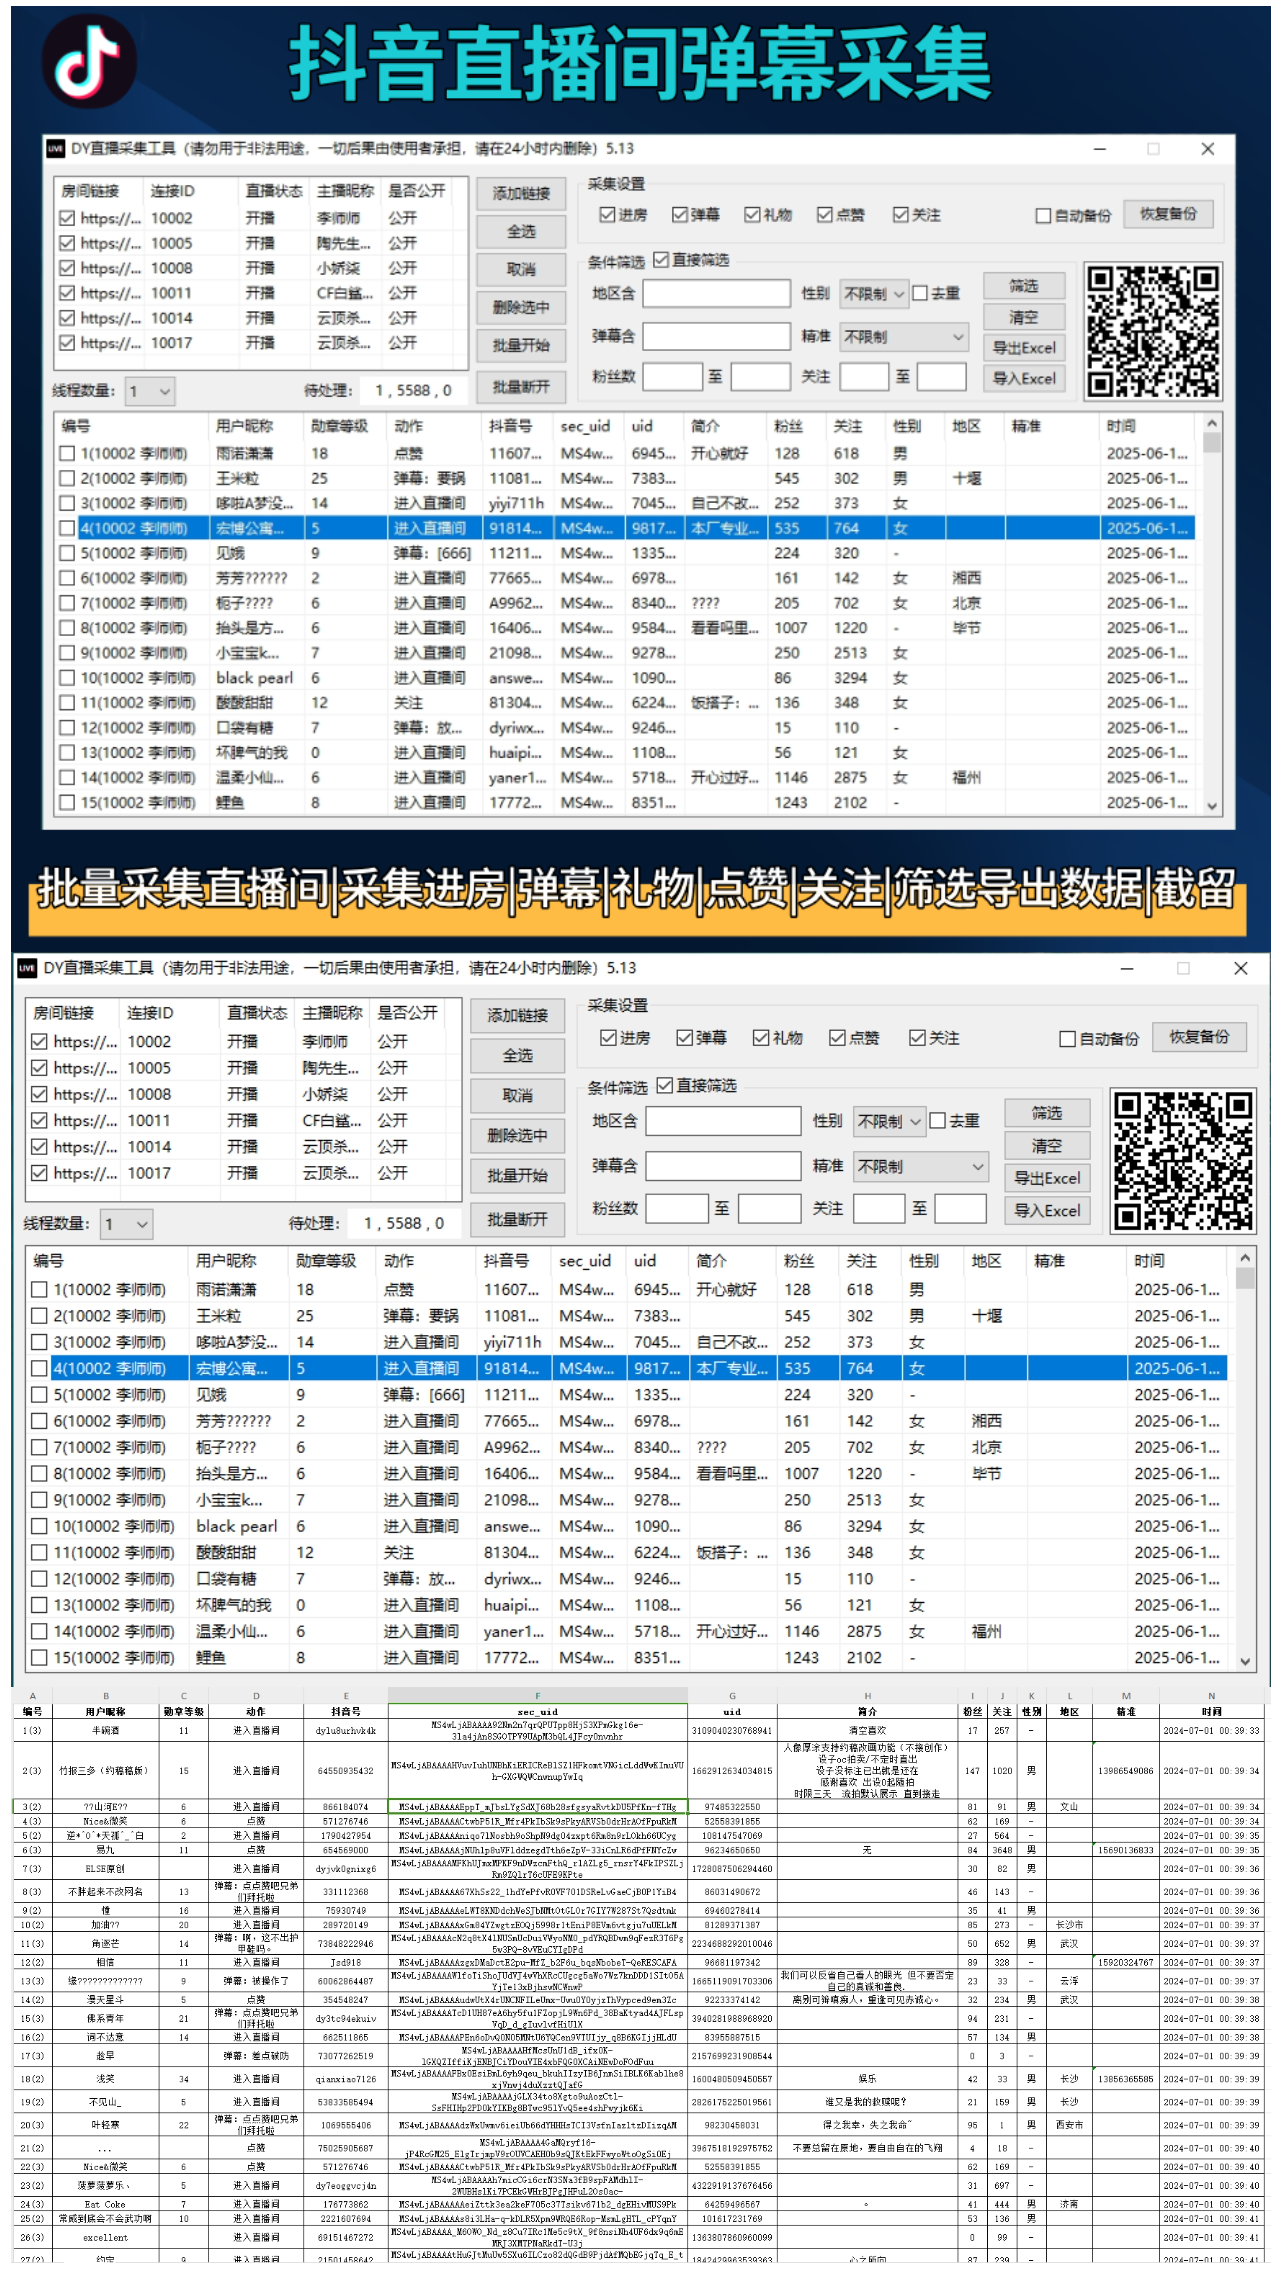Check the row 10 black pearl checkbox in the lower list
Viewport: 1284px width, 2283px height.
coord(39,1526)
